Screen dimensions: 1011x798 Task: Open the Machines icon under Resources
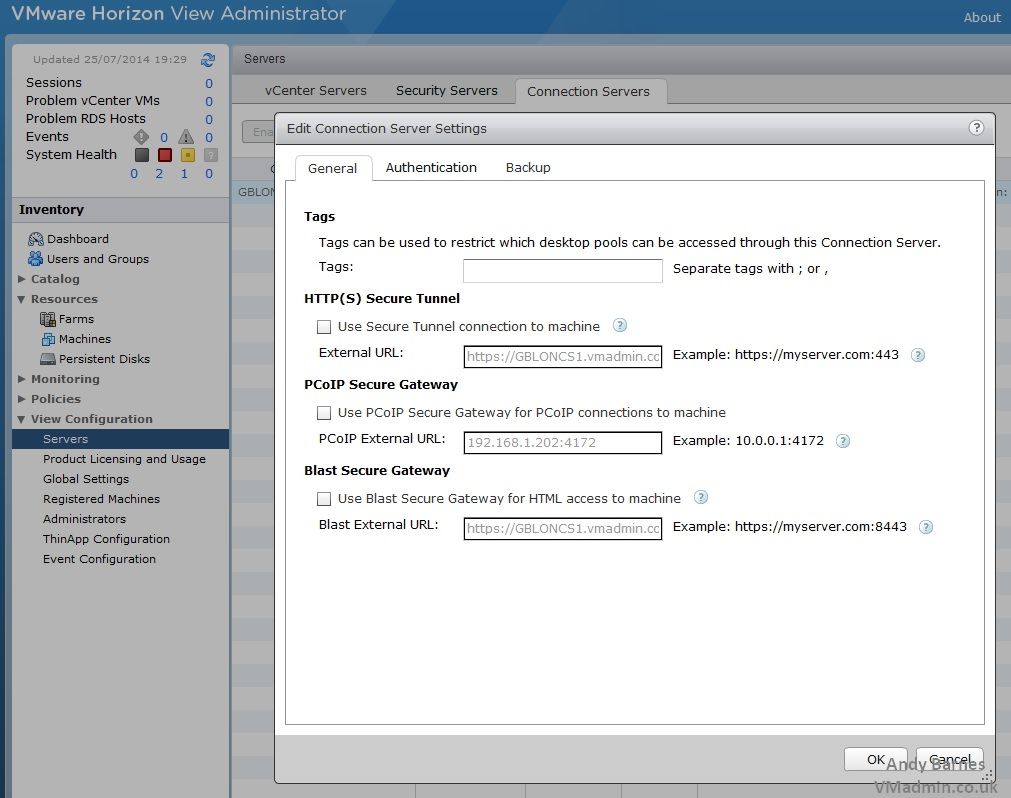(x=48, y=339)
